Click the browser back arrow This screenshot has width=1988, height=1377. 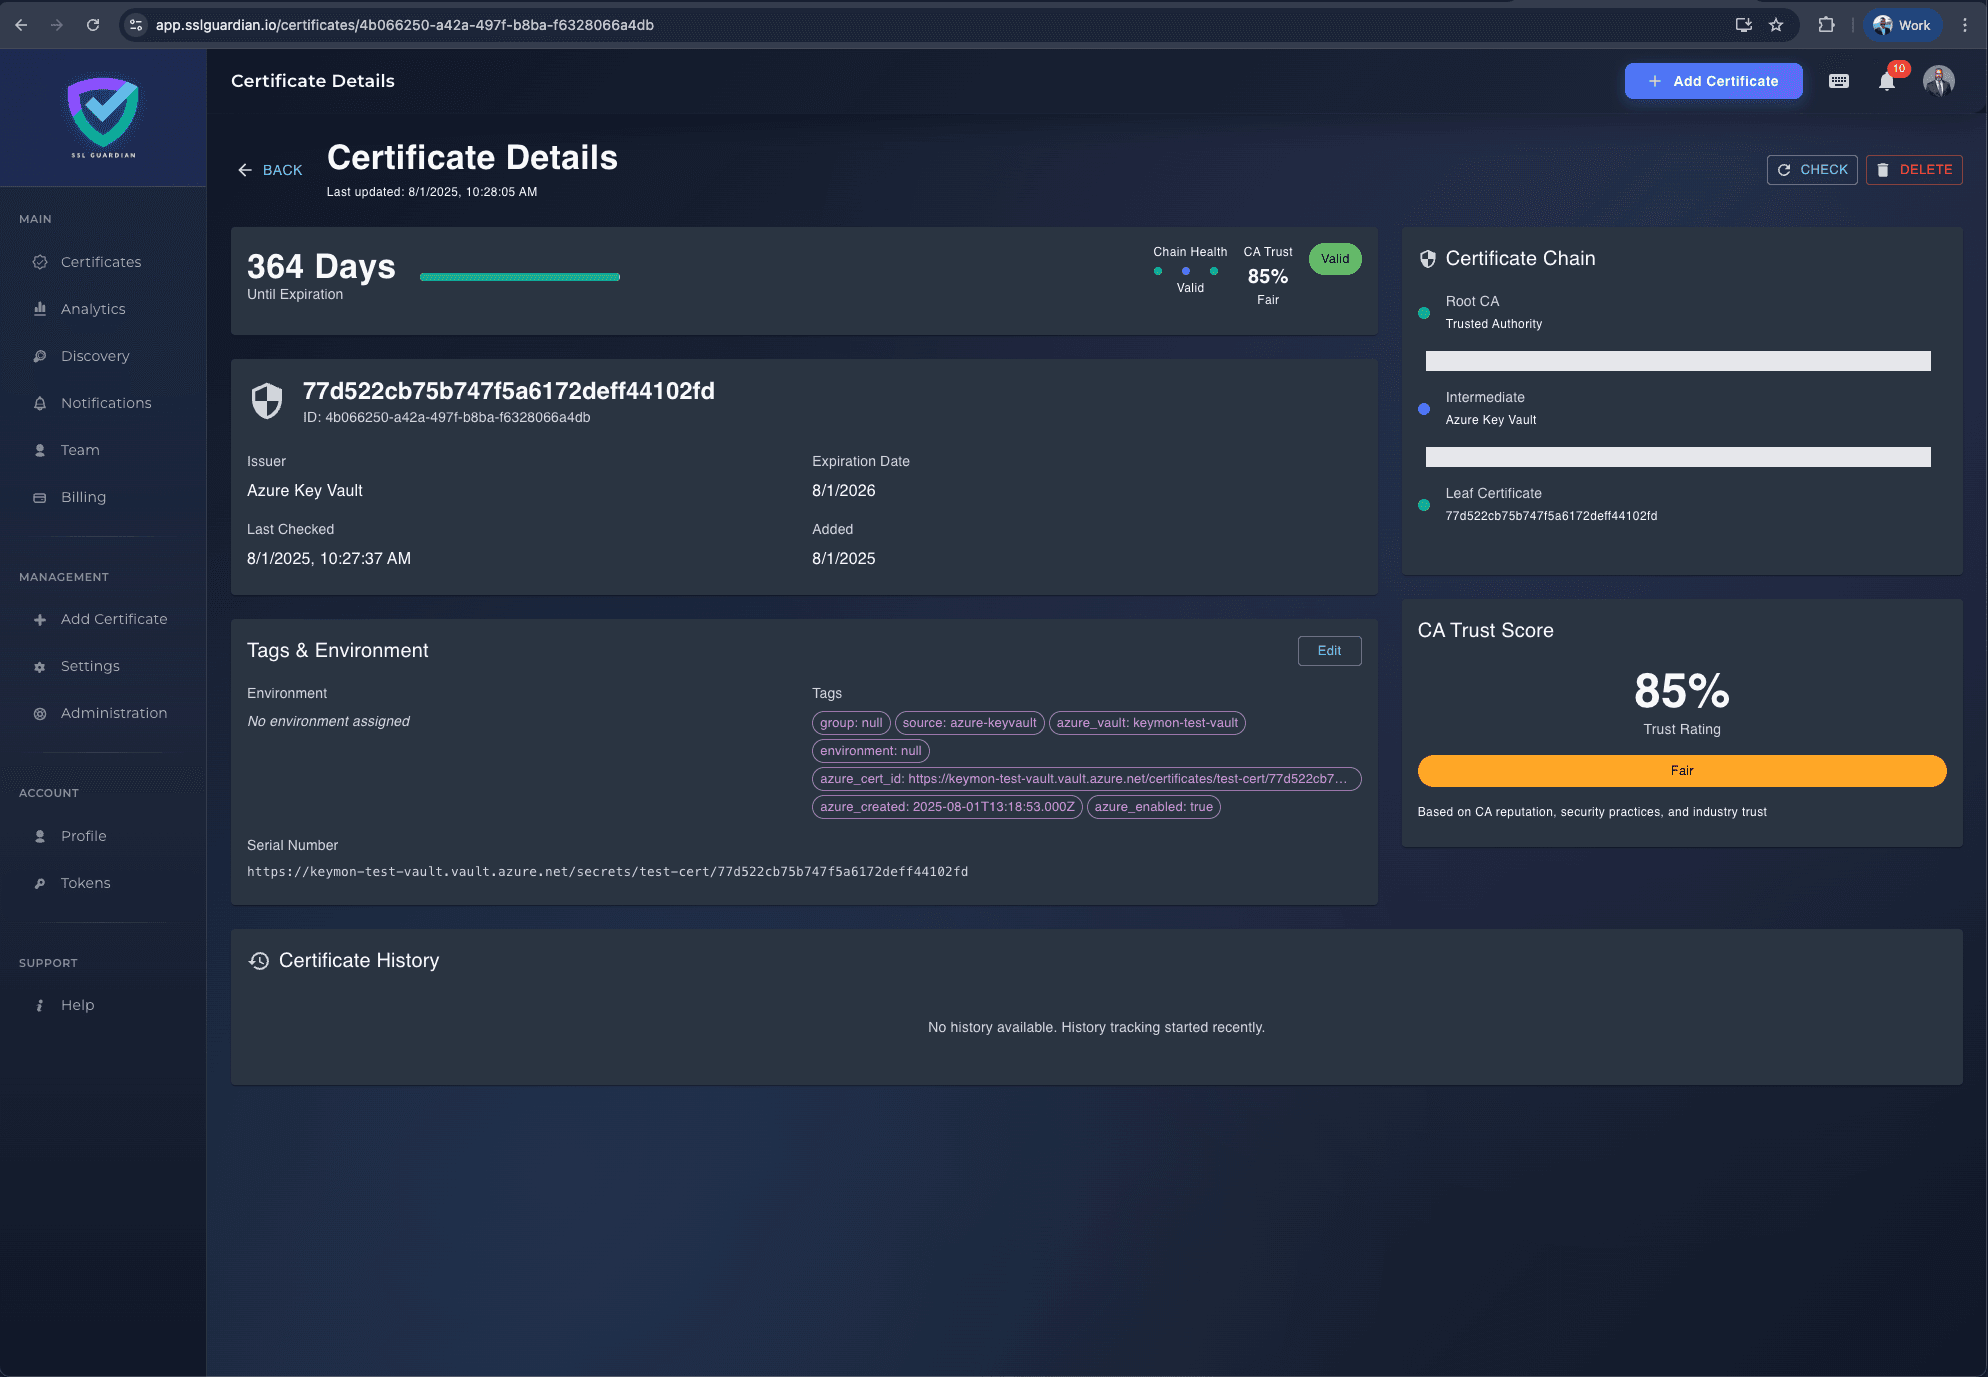[21, 25]
